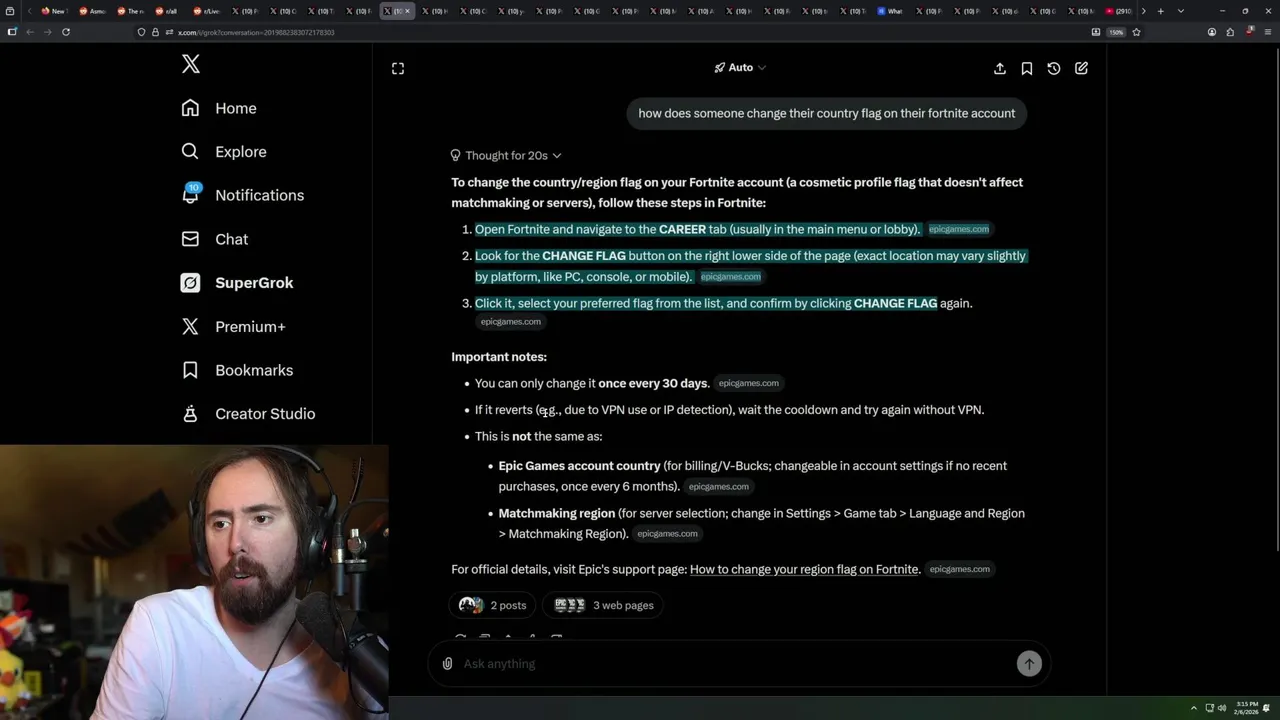Open Explore search in the sidebar

pyautogui.click(x=224, y=152)
